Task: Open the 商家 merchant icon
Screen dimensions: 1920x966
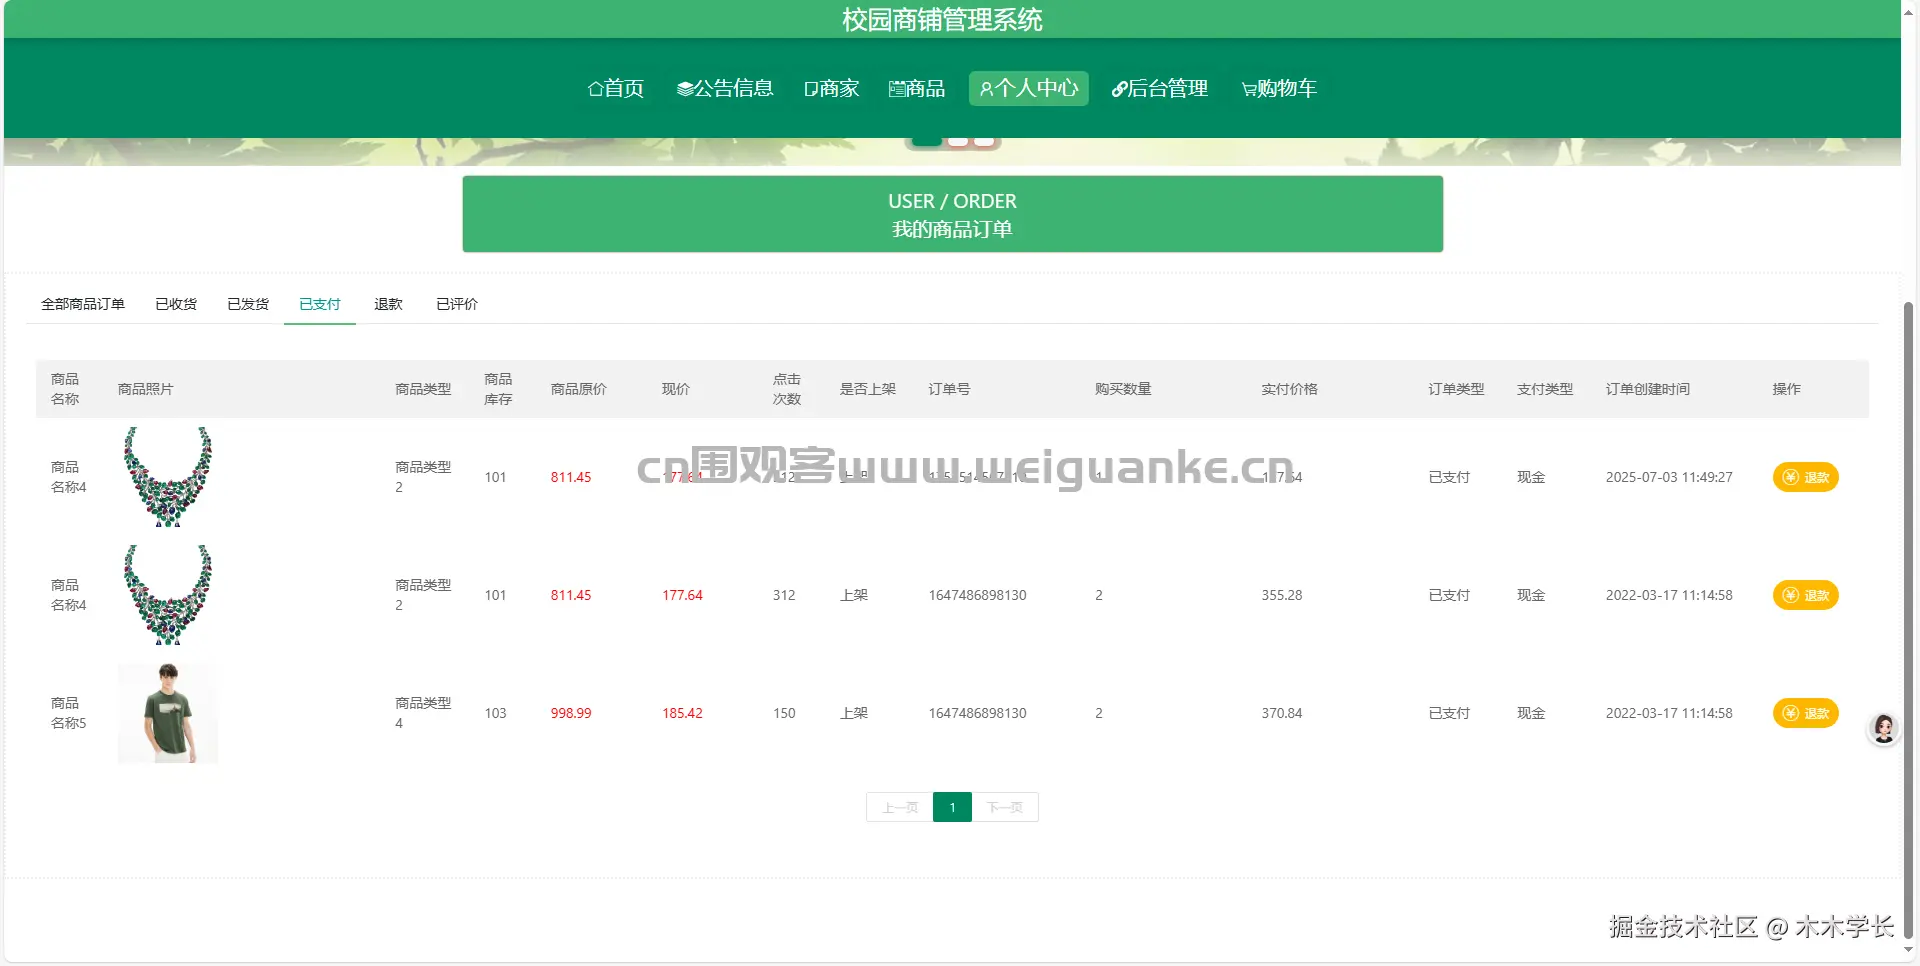Action: coord(810,88)
